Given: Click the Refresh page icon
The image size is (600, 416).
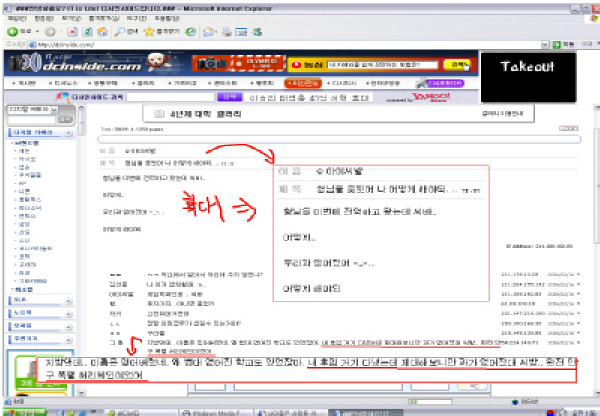Looking at the screenshot, I should click(88, 32).
